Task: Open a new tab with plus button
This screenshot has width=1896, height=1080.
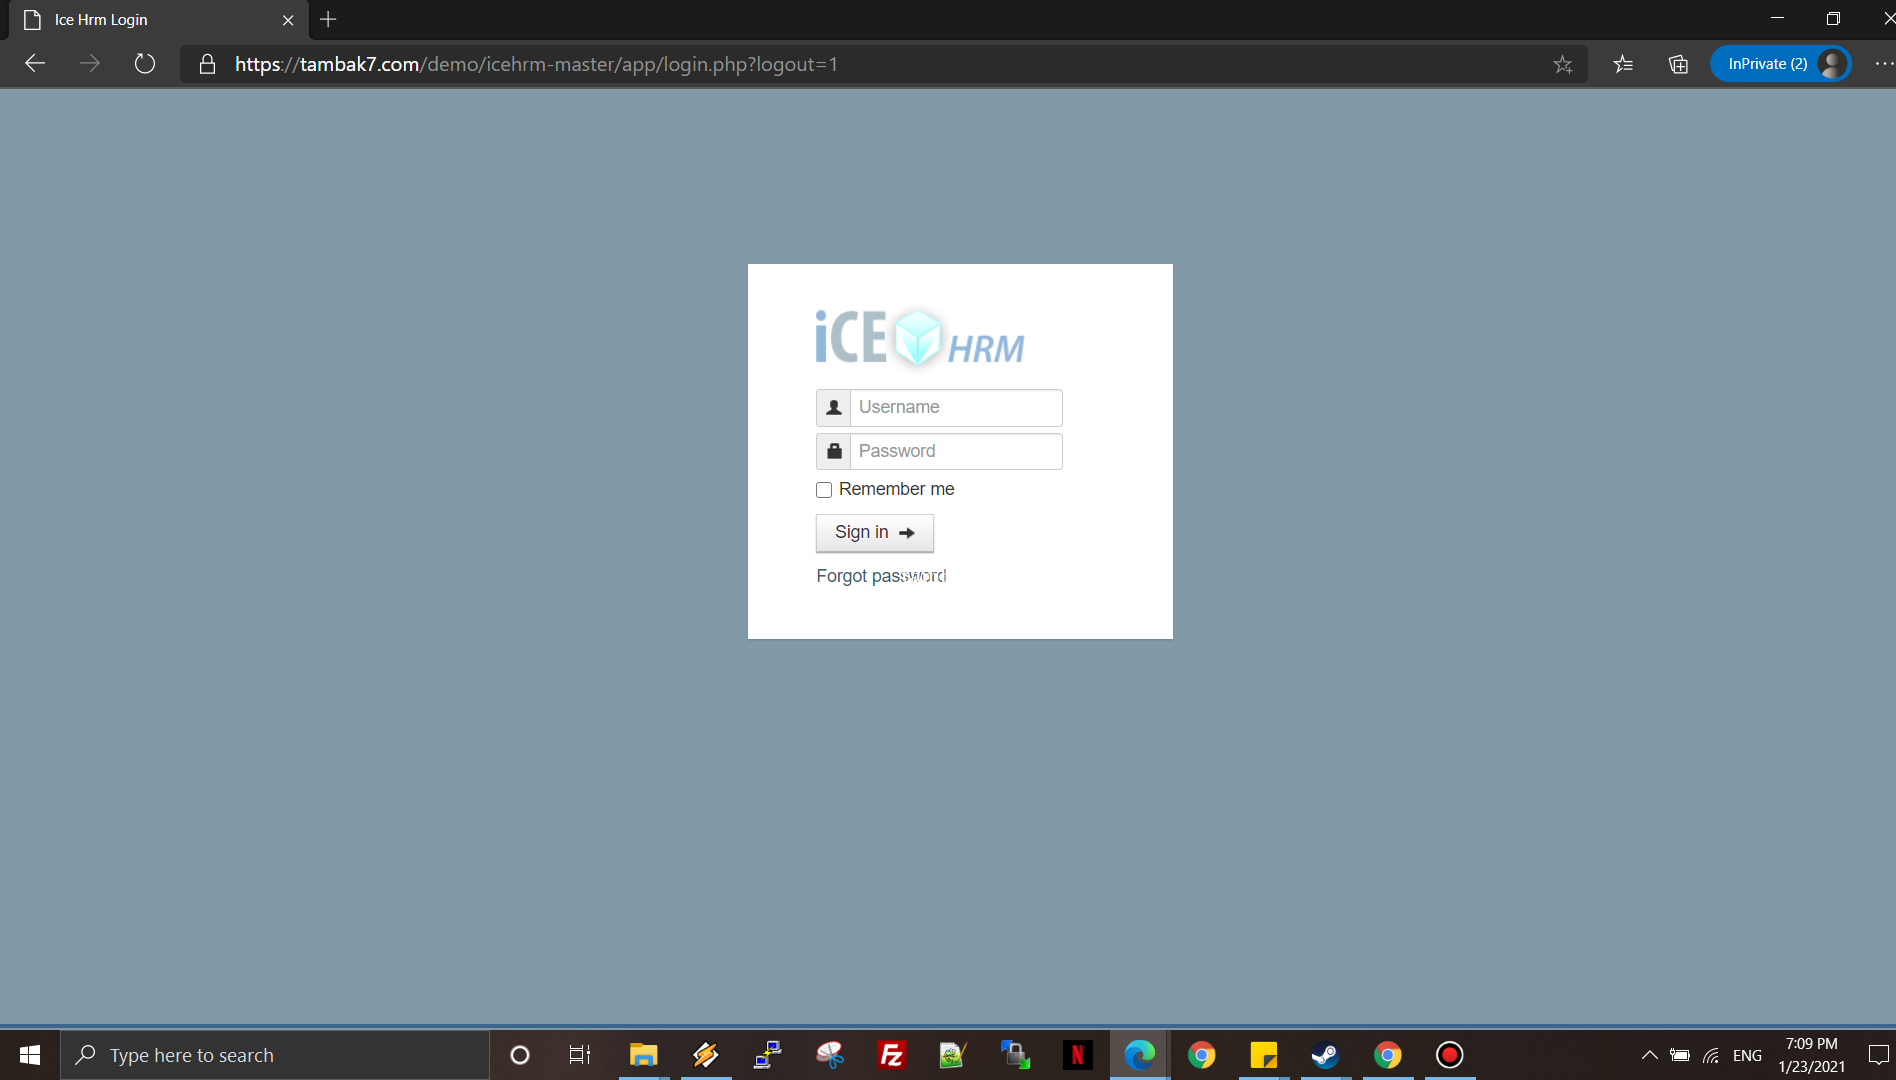Action: point(328,20)
